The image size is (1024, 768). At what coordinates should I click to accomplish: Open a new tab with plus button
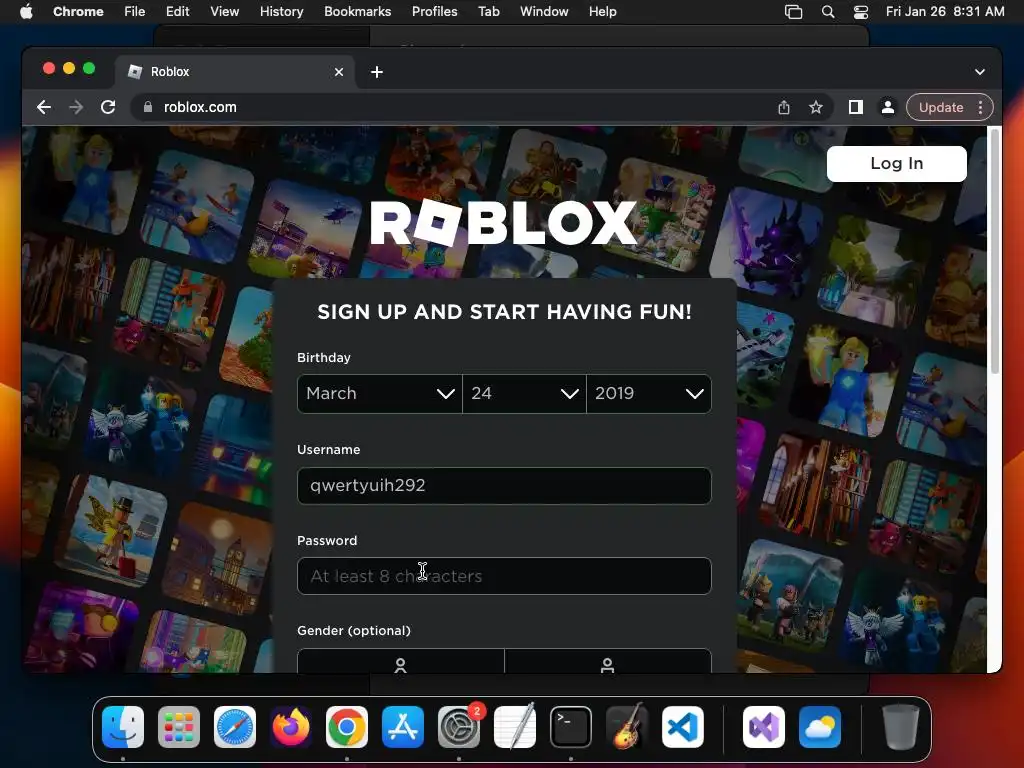coord(377,72)
